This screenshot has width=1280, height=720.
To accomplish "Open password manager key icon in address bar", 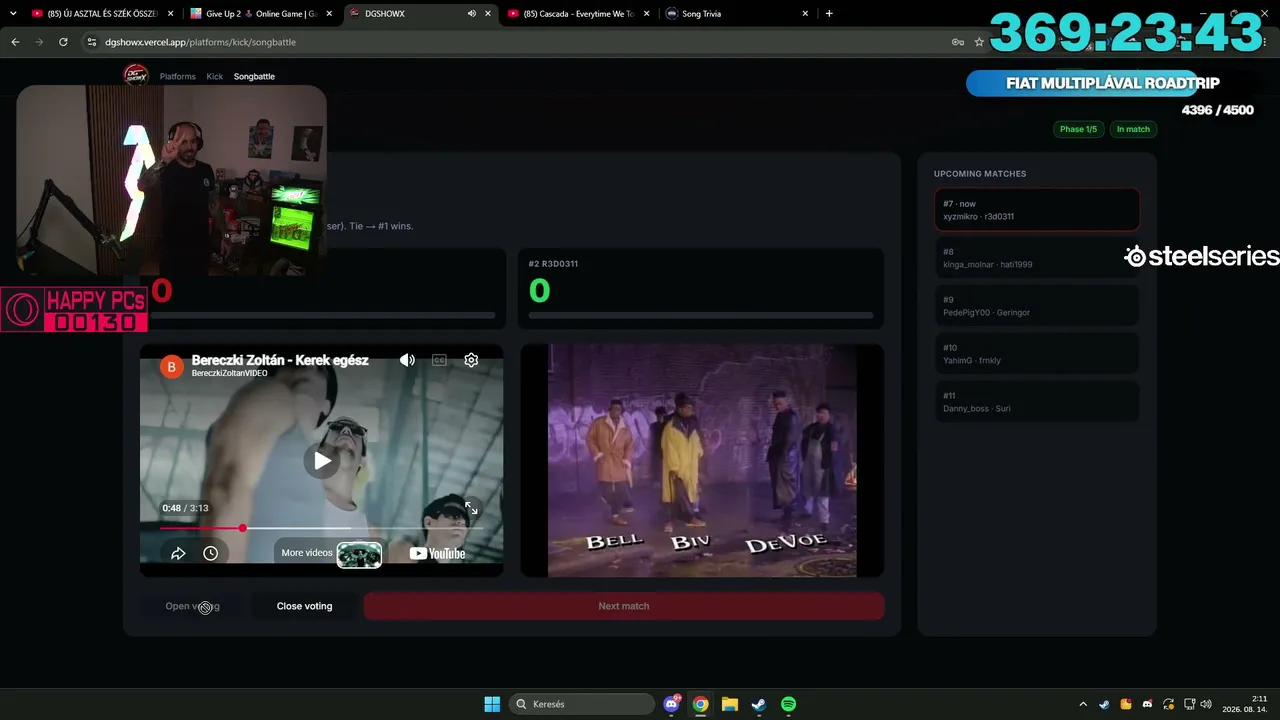I will tap(958, 42).
